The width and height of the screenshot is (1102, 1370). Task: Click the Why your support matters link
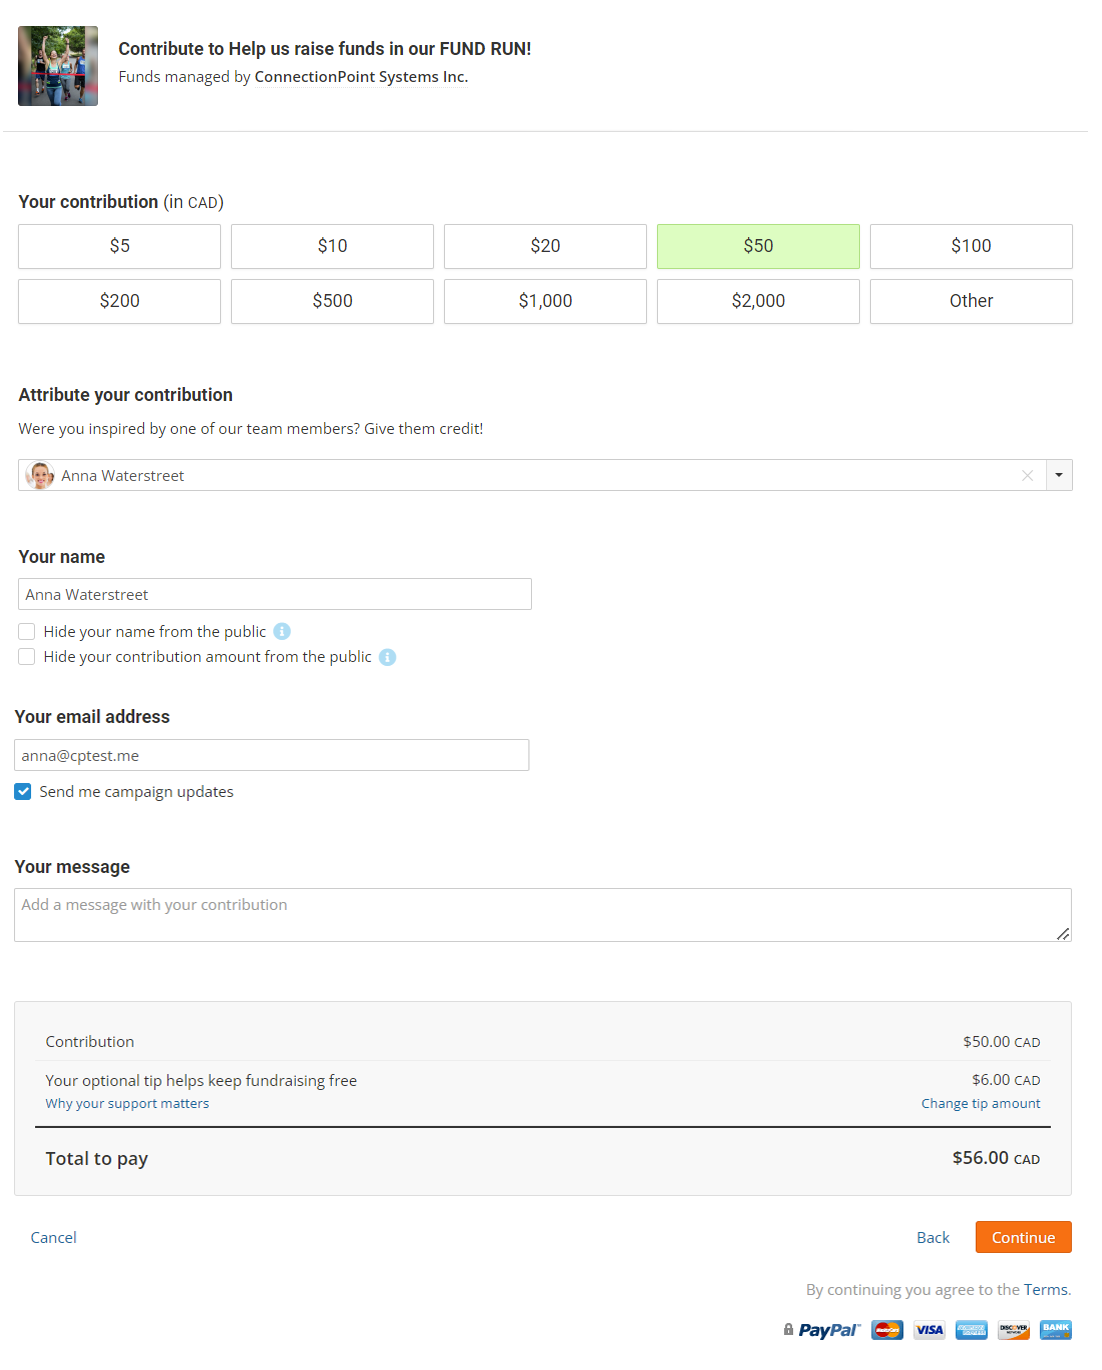pos(127,1104)
